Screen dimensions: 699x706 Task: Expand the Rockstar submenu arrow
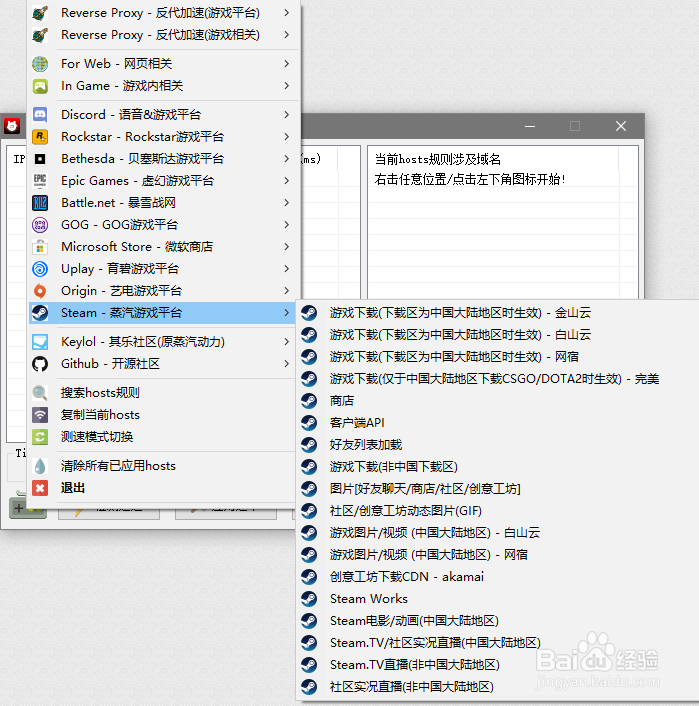click(286, 137)
